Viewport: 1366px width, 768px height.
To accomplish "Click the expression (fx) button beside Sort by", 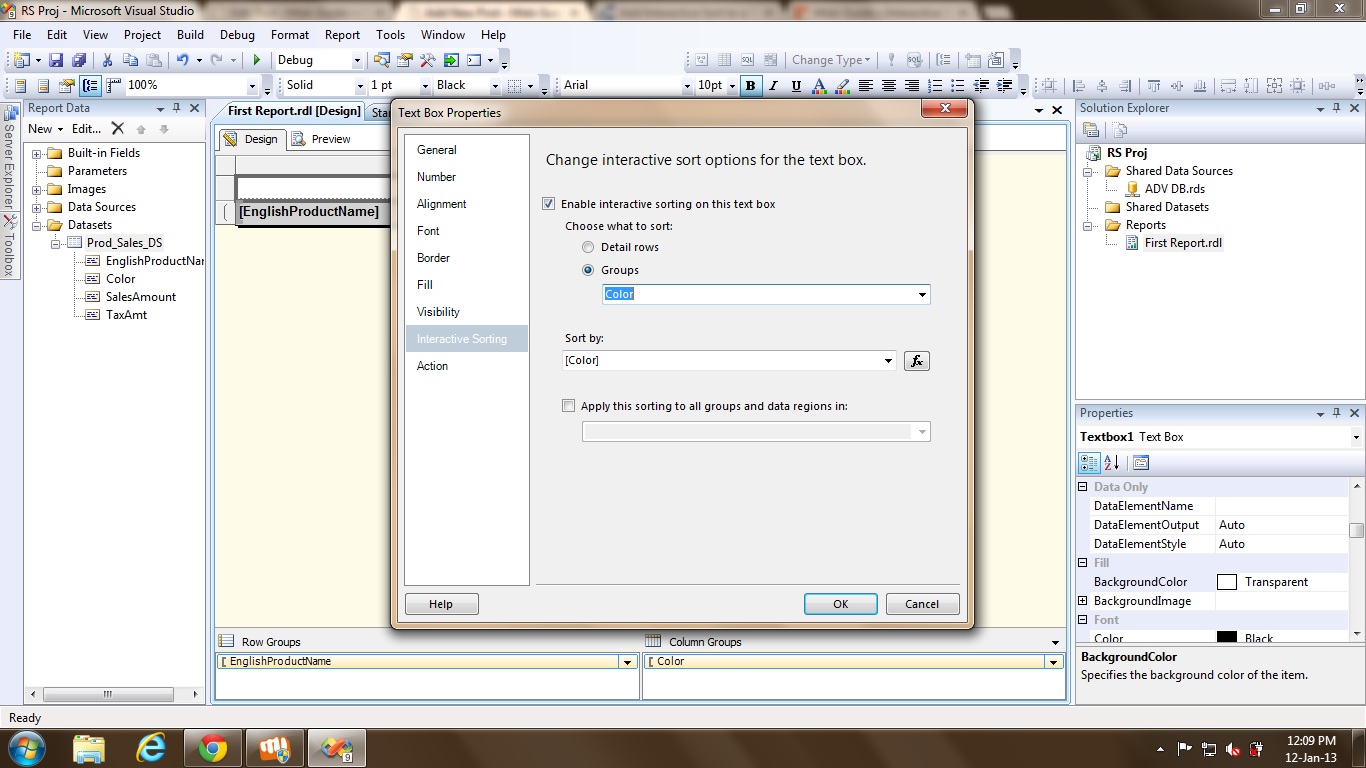I will 916,361.
